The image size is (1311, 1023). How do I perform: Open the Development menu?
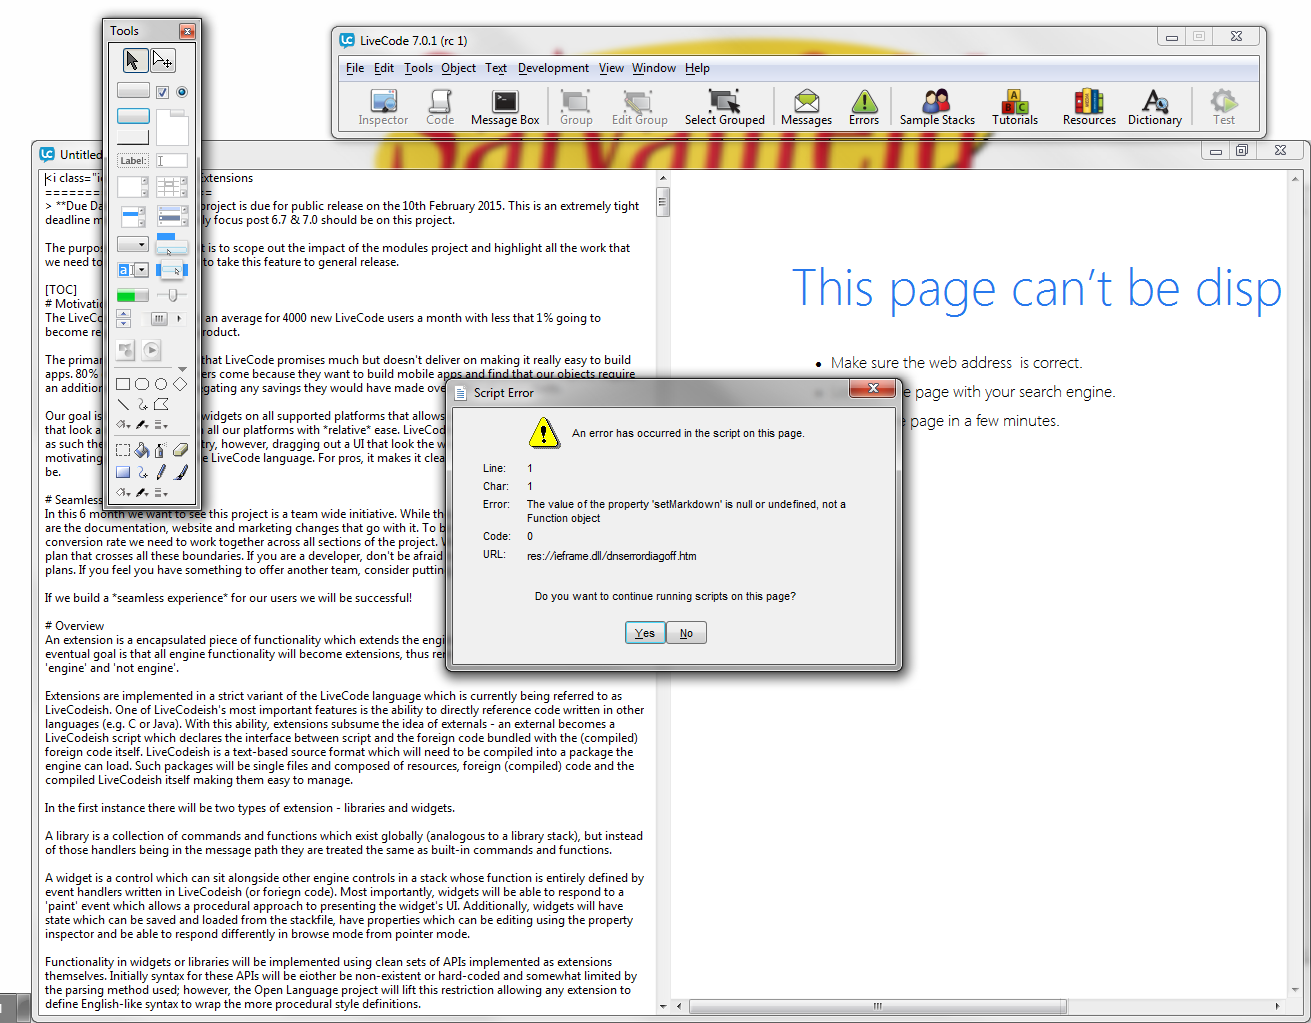(x=553, y=68)
